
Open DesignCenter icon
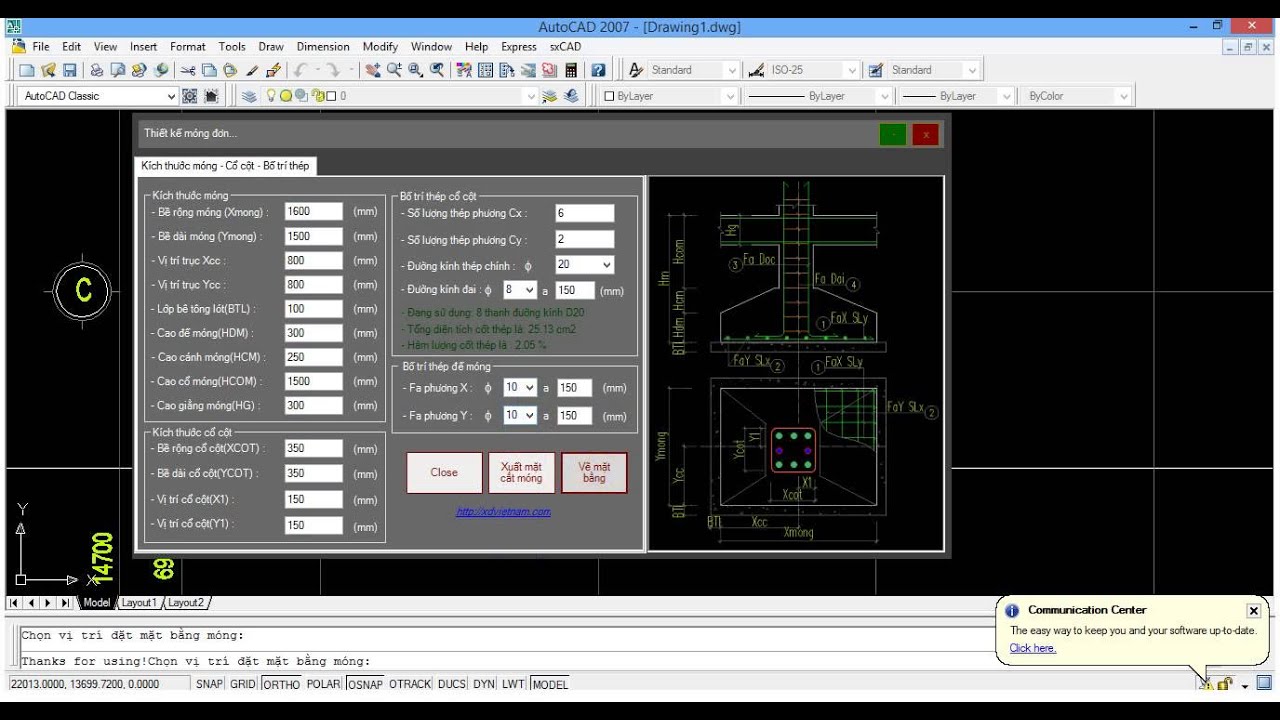(485, 70)
